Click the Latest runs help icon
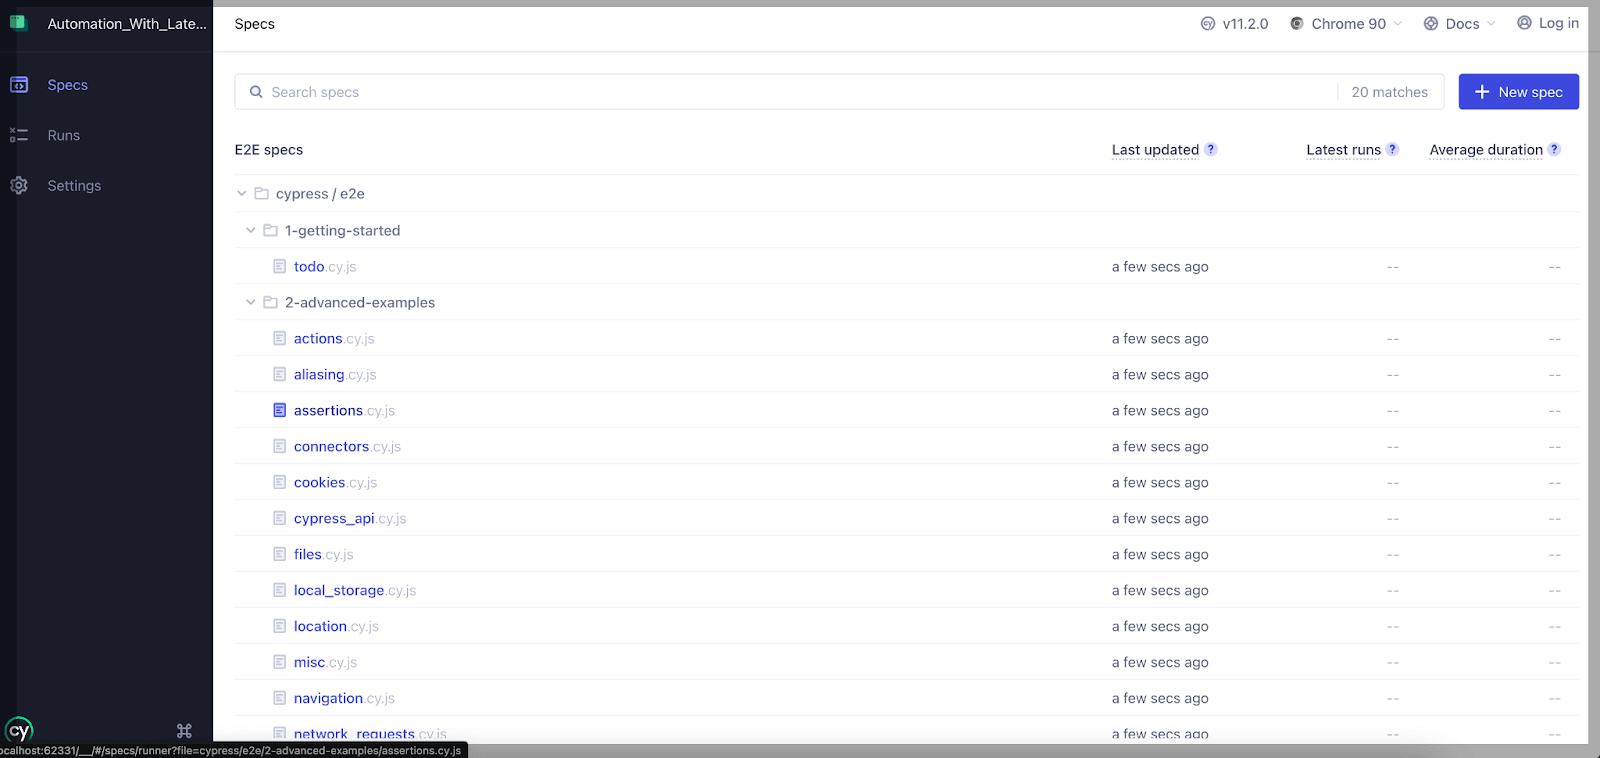 (1392, 149)
